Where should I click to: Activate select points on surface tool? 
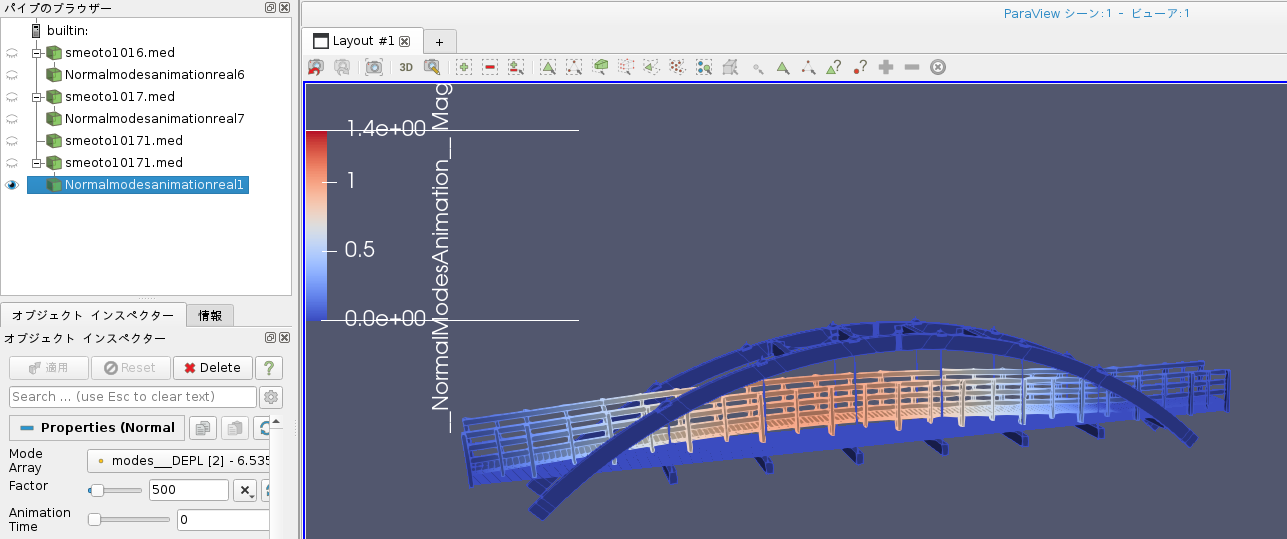(574, 67)
